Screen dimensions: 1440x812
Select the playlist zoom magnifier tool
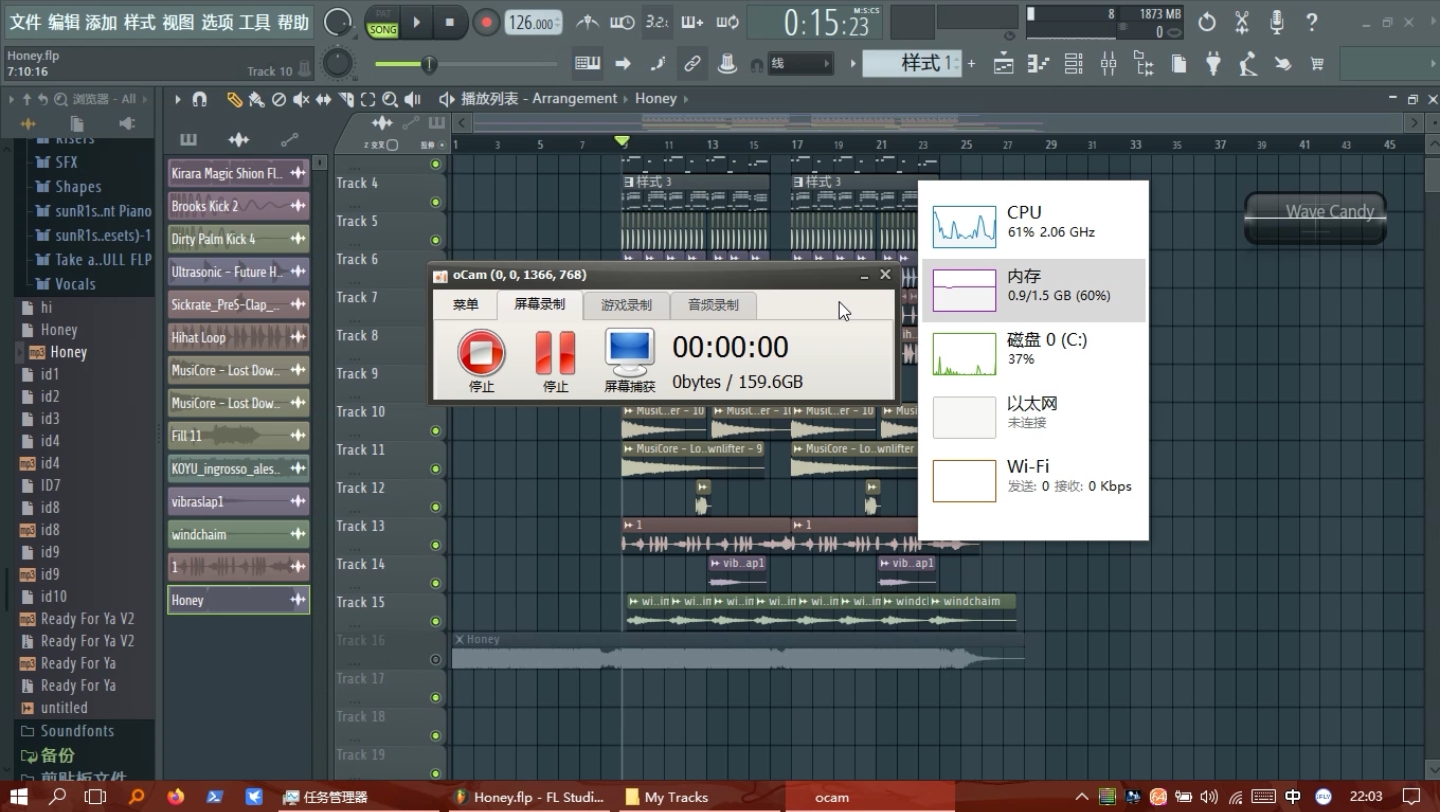coord(390,99)
